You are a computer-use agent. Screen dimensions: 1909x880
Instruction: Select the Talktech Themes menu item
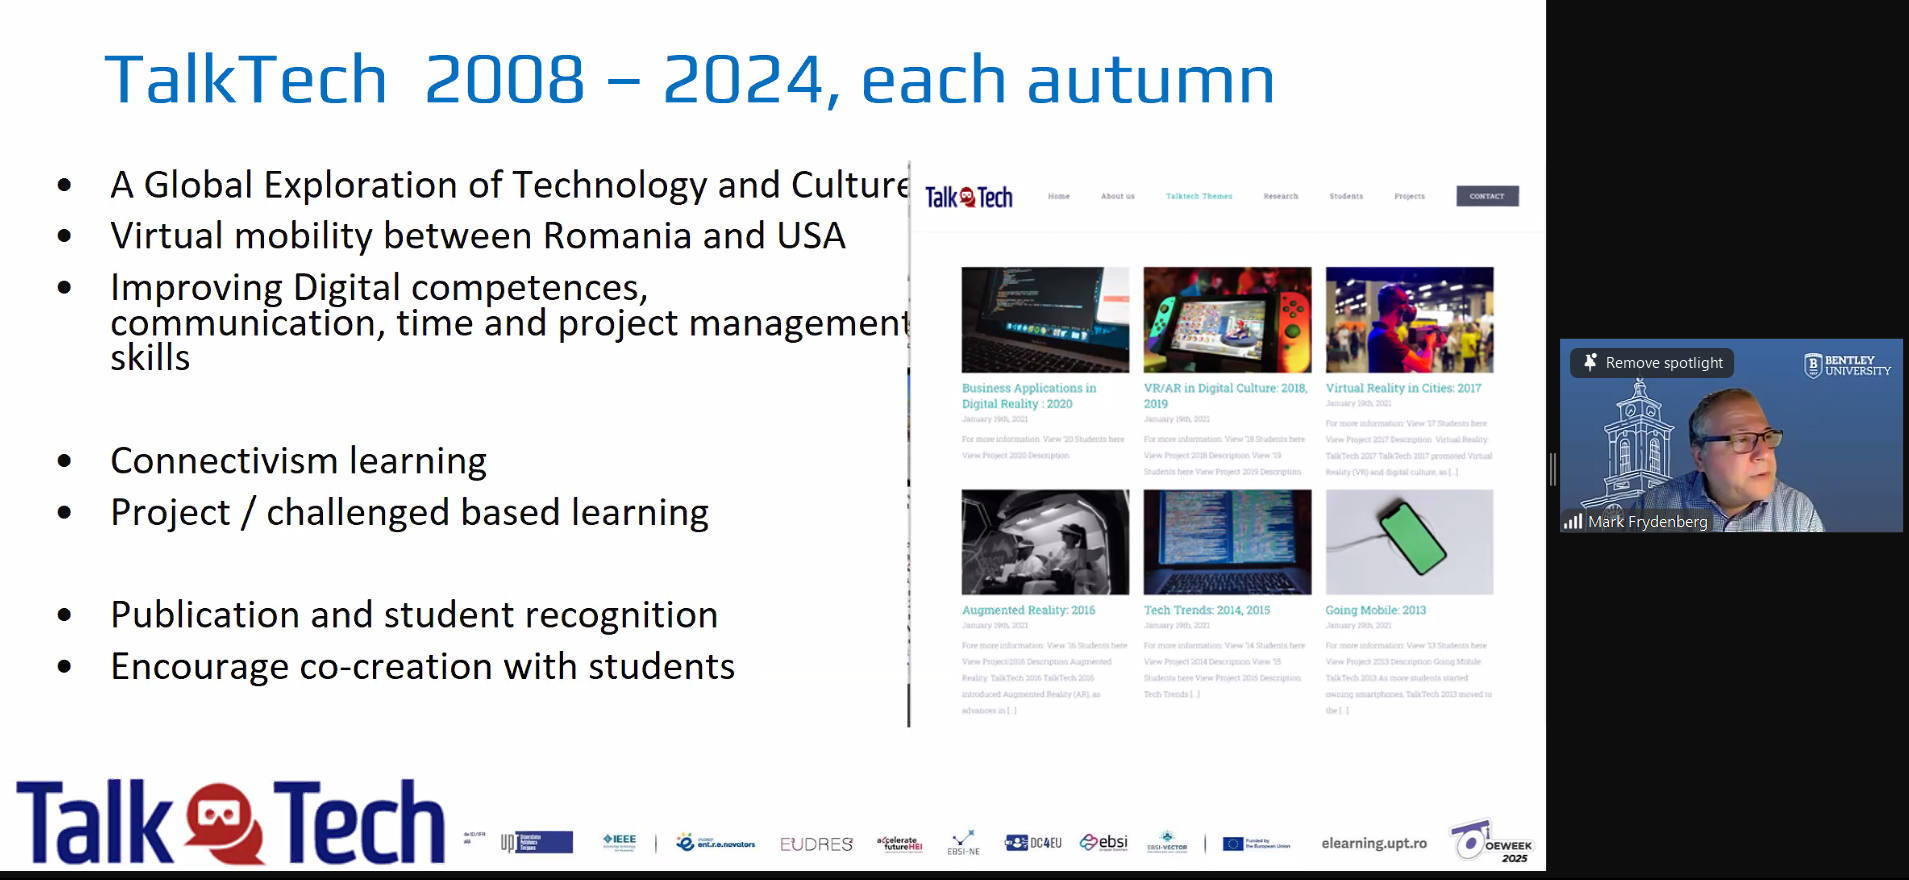point(1198,196)
